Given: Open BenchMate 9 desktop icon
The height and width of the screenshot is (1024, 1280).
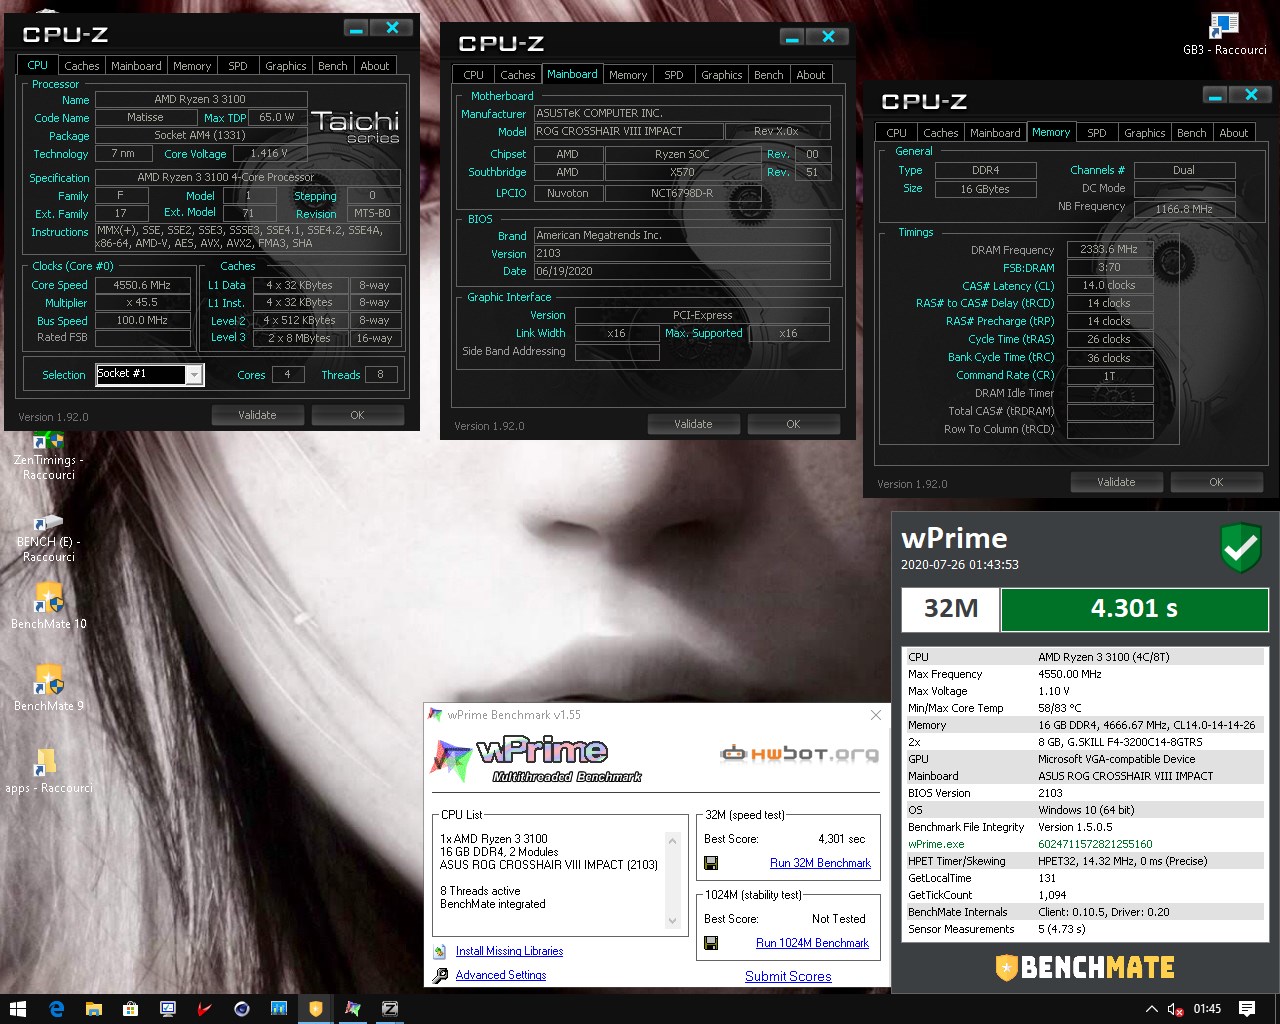Looking at the screenshot, I should click(x=48, y=689).
